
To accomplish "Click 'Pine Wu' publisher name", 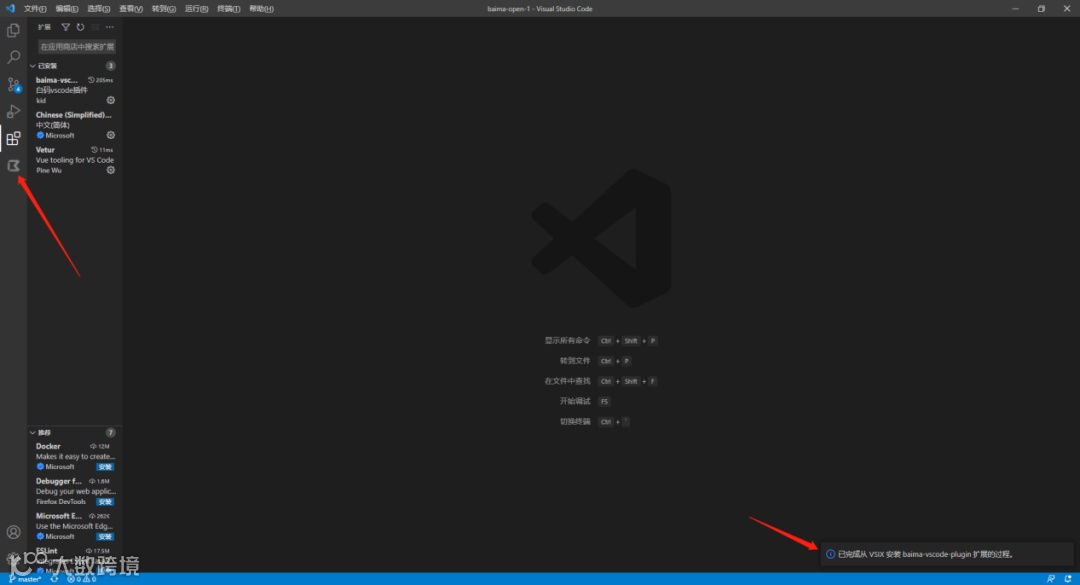I will (x=49, y=170).
